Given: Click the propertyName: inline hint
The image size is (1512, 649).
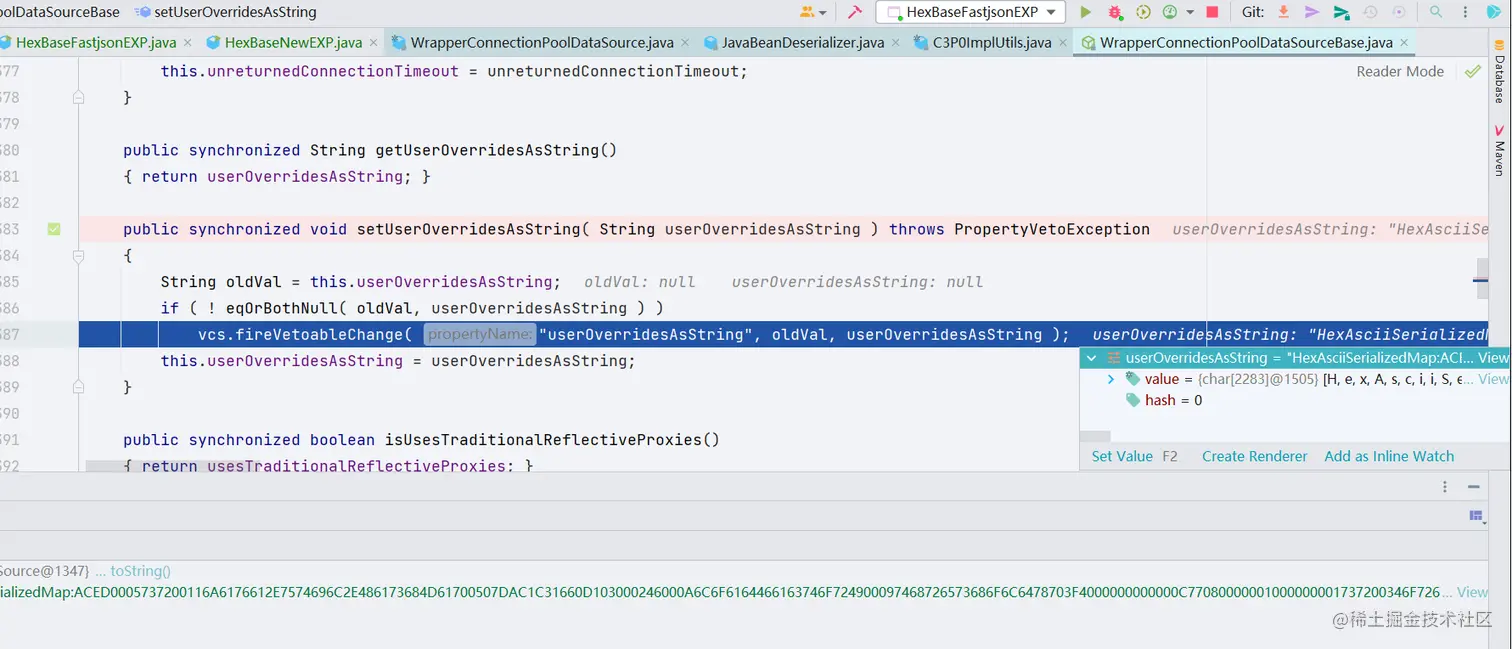Looking at the screenshot, I should pyautogui.click(x=479, y=335).
